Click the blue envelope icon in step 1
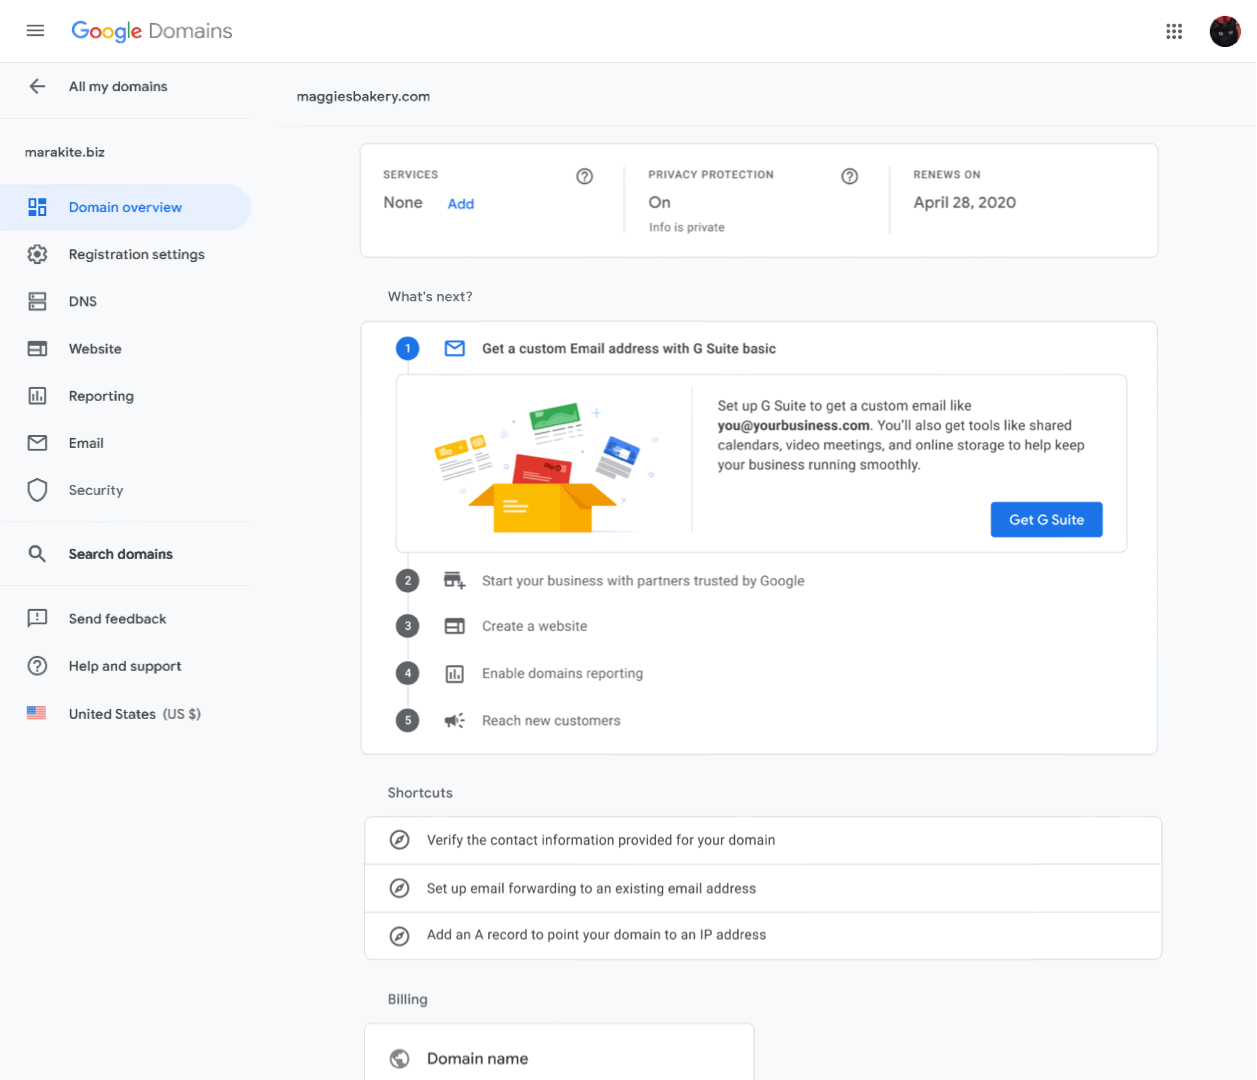 click(455, 348)
